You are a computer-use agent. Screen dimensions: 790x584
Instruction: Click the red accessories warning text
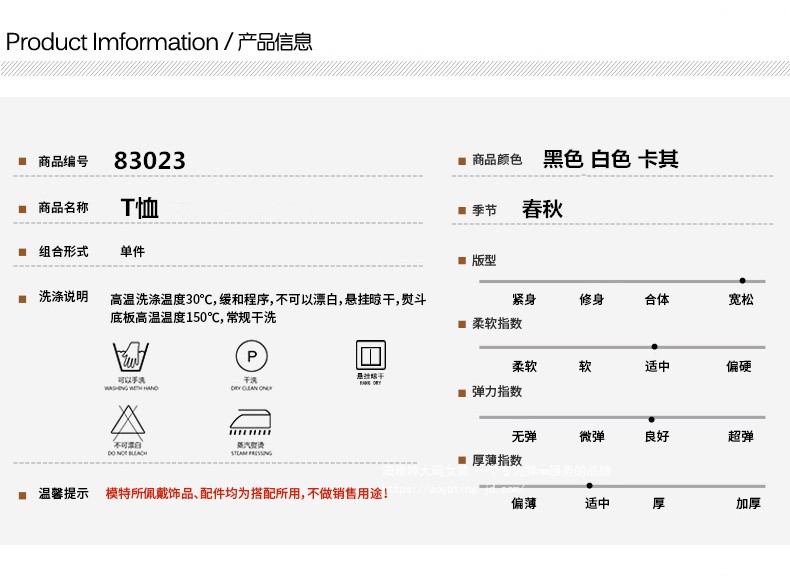[247, 494]
